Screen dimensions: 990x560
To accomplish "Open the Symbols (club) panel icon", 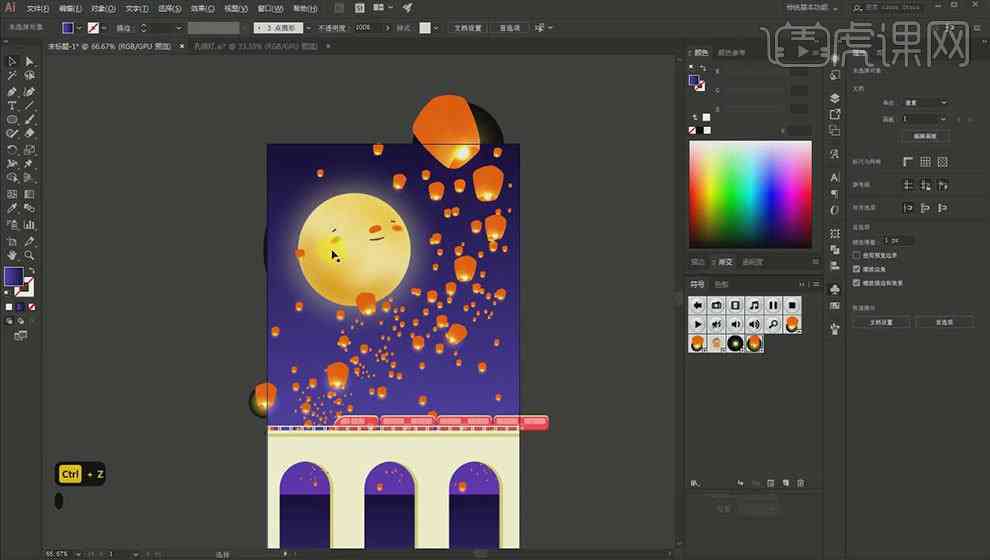I will (835, 289).
